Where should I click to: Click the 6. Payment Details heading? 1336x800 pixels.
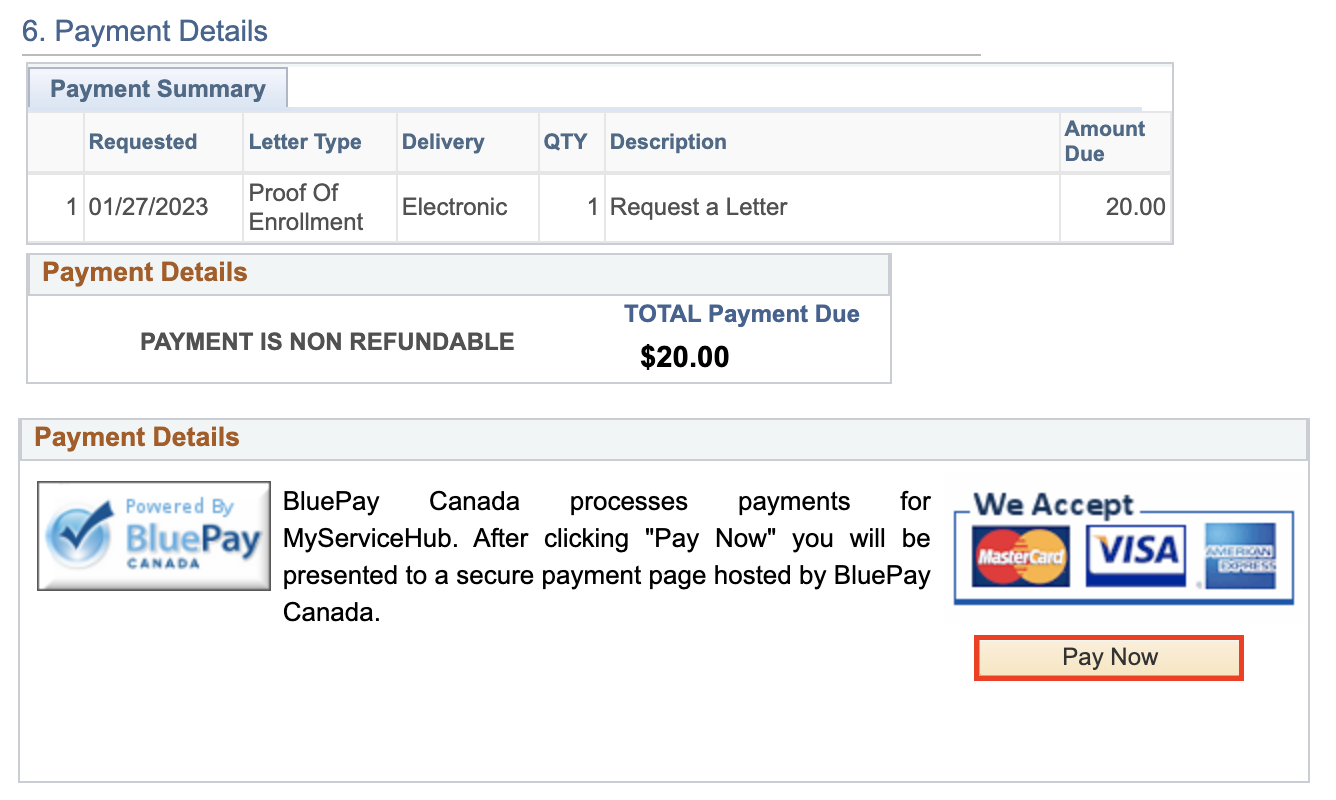pos(145,31)
